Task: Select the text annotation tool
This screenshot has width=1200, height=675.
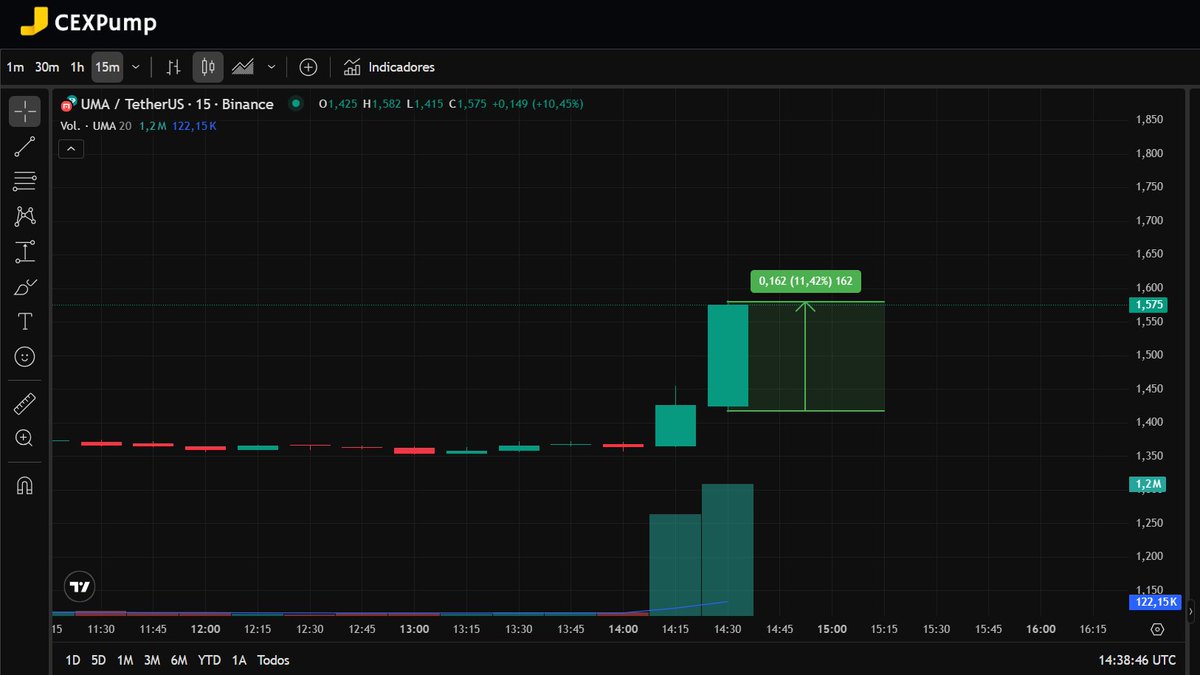Action: [25, 321]
